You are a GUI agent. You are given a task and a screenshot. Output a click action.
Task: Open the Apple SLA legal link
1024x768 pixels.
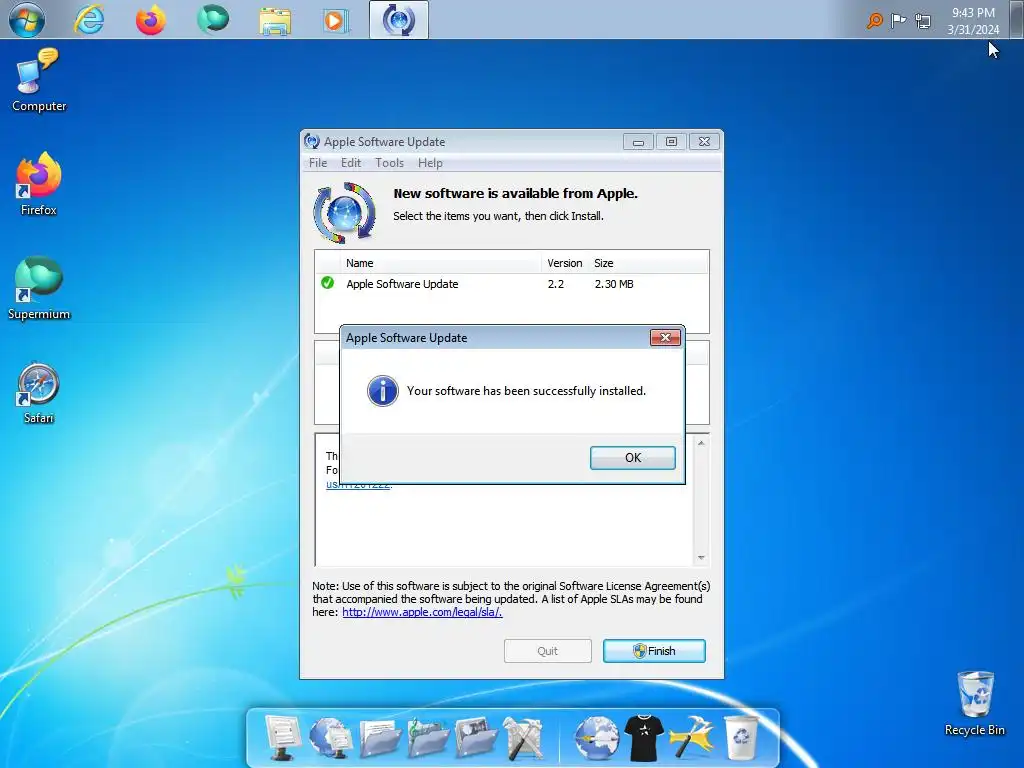pos(422,613)
